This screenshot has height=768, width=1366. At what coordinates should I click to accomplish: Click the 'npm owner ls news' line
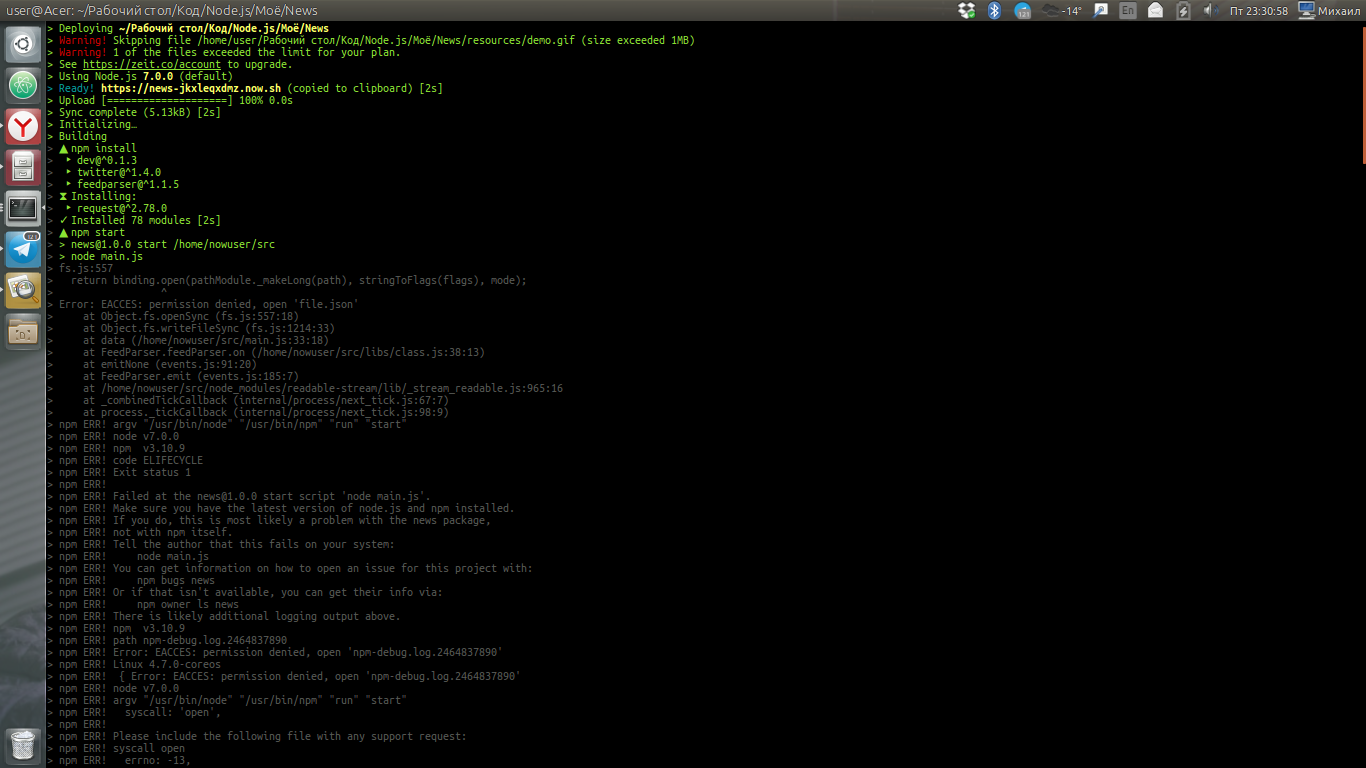pos(188,604)
